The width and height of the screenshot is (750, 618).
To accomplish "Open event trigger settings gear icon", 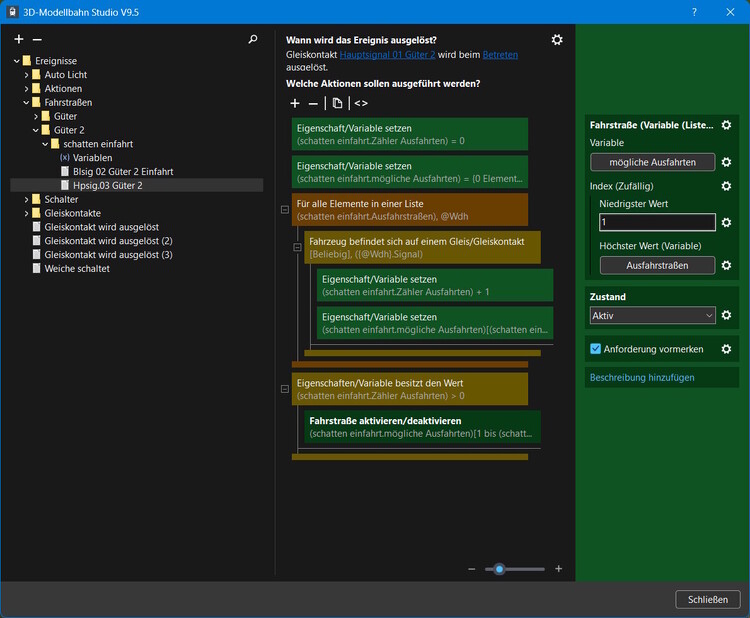I will pyautogui.click(x=557, y=39).
